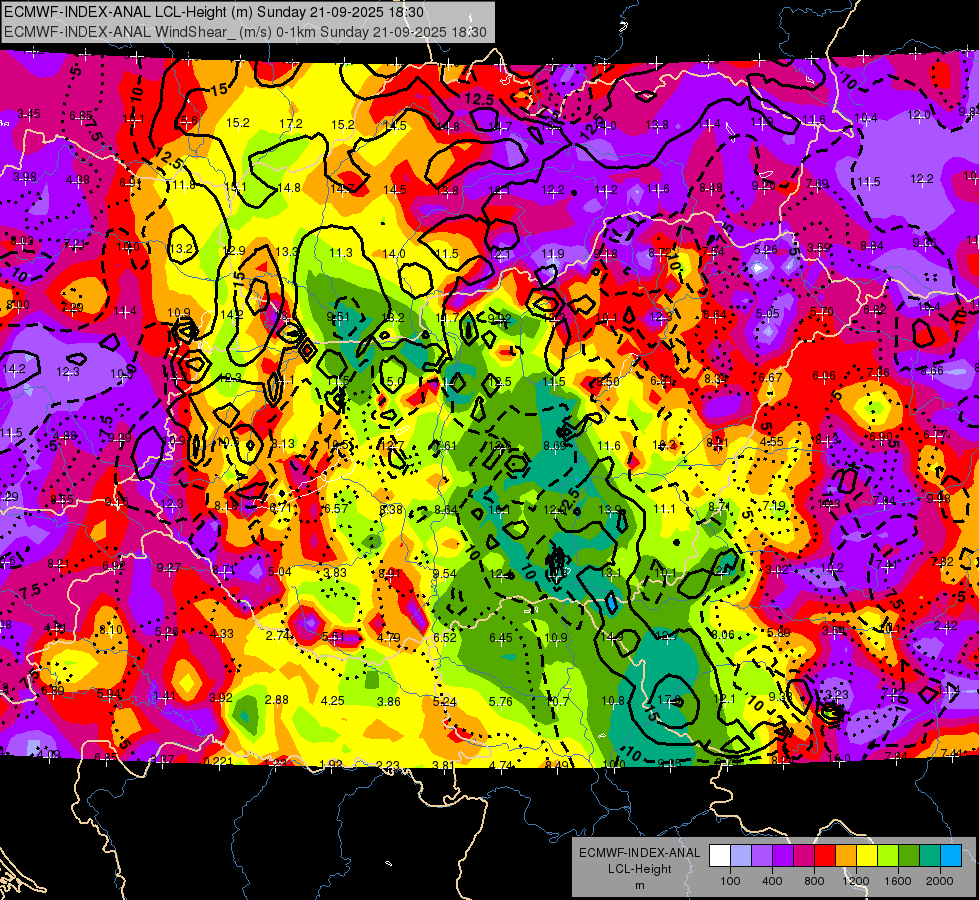Click the yellow legend swatch right of 1200

867,855
